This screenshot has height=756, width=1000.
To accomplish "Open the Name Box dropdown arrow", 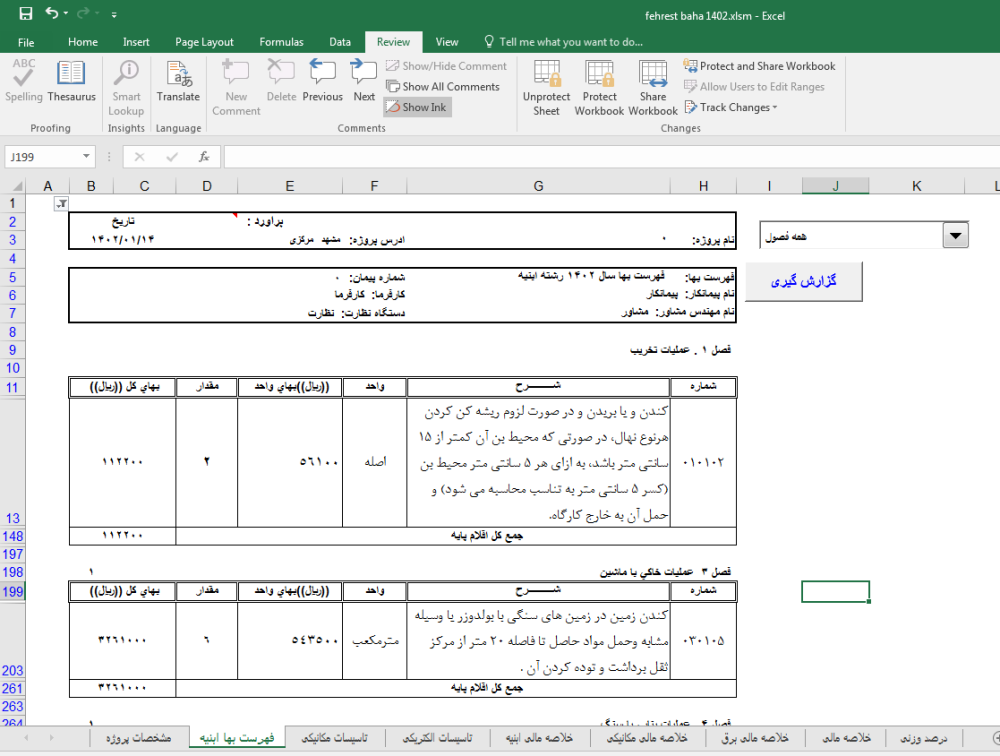I will click(89, 157).
